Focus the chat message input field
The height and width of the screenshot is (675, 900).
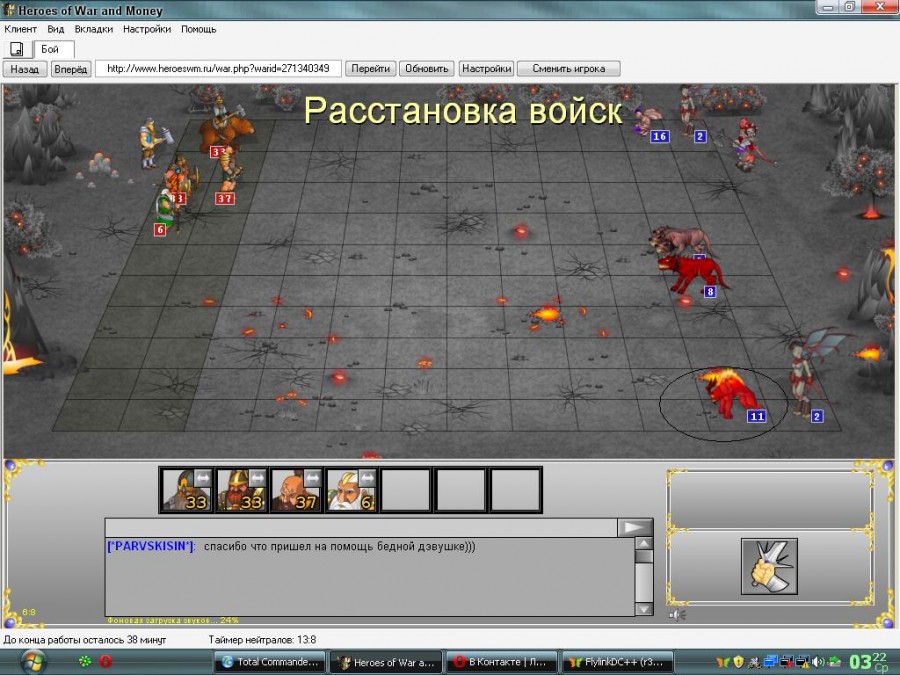click(x=361, y=527)
